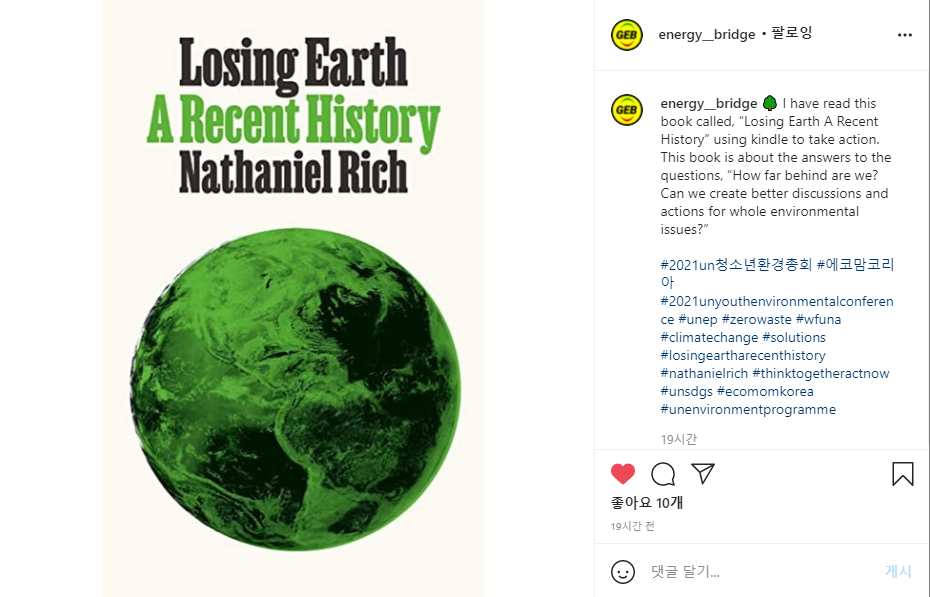The width and height of the screenshot is (930, 597).
Task: Open emoji picker smiley icon
Action: 623,572
